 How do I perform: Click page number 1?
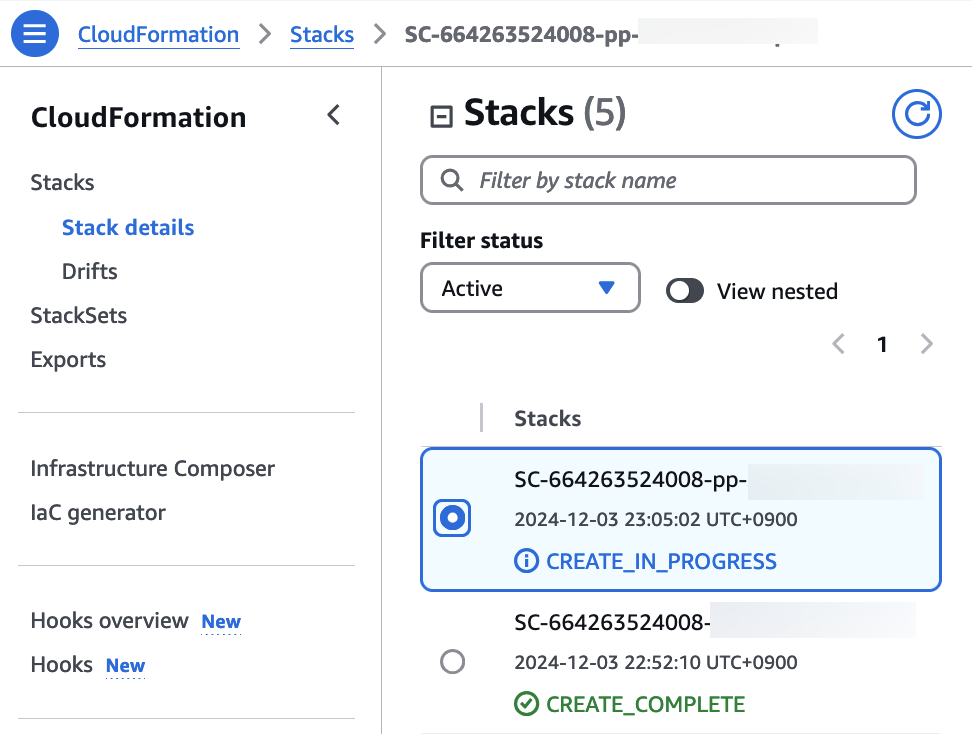882,344
